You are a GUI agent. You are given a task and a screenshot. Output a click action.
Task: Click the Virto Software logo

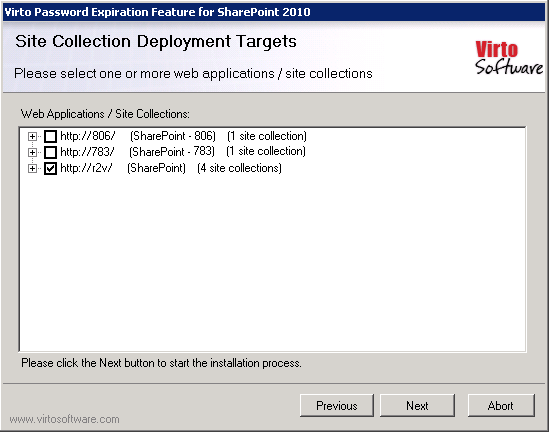coord(509,58)
